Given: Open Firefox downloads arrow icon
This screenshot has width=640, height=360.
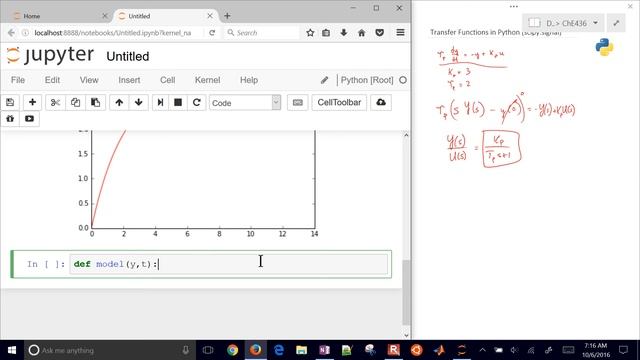Looking at the screenshot, I should pyautogui.click(x=344, y=33).
